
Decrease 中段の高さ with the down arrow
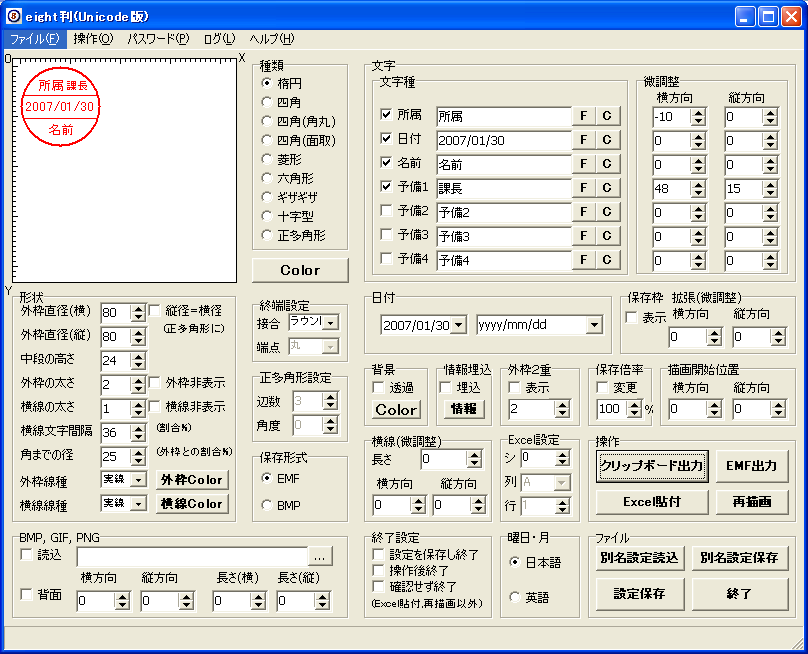pos(138,365)
